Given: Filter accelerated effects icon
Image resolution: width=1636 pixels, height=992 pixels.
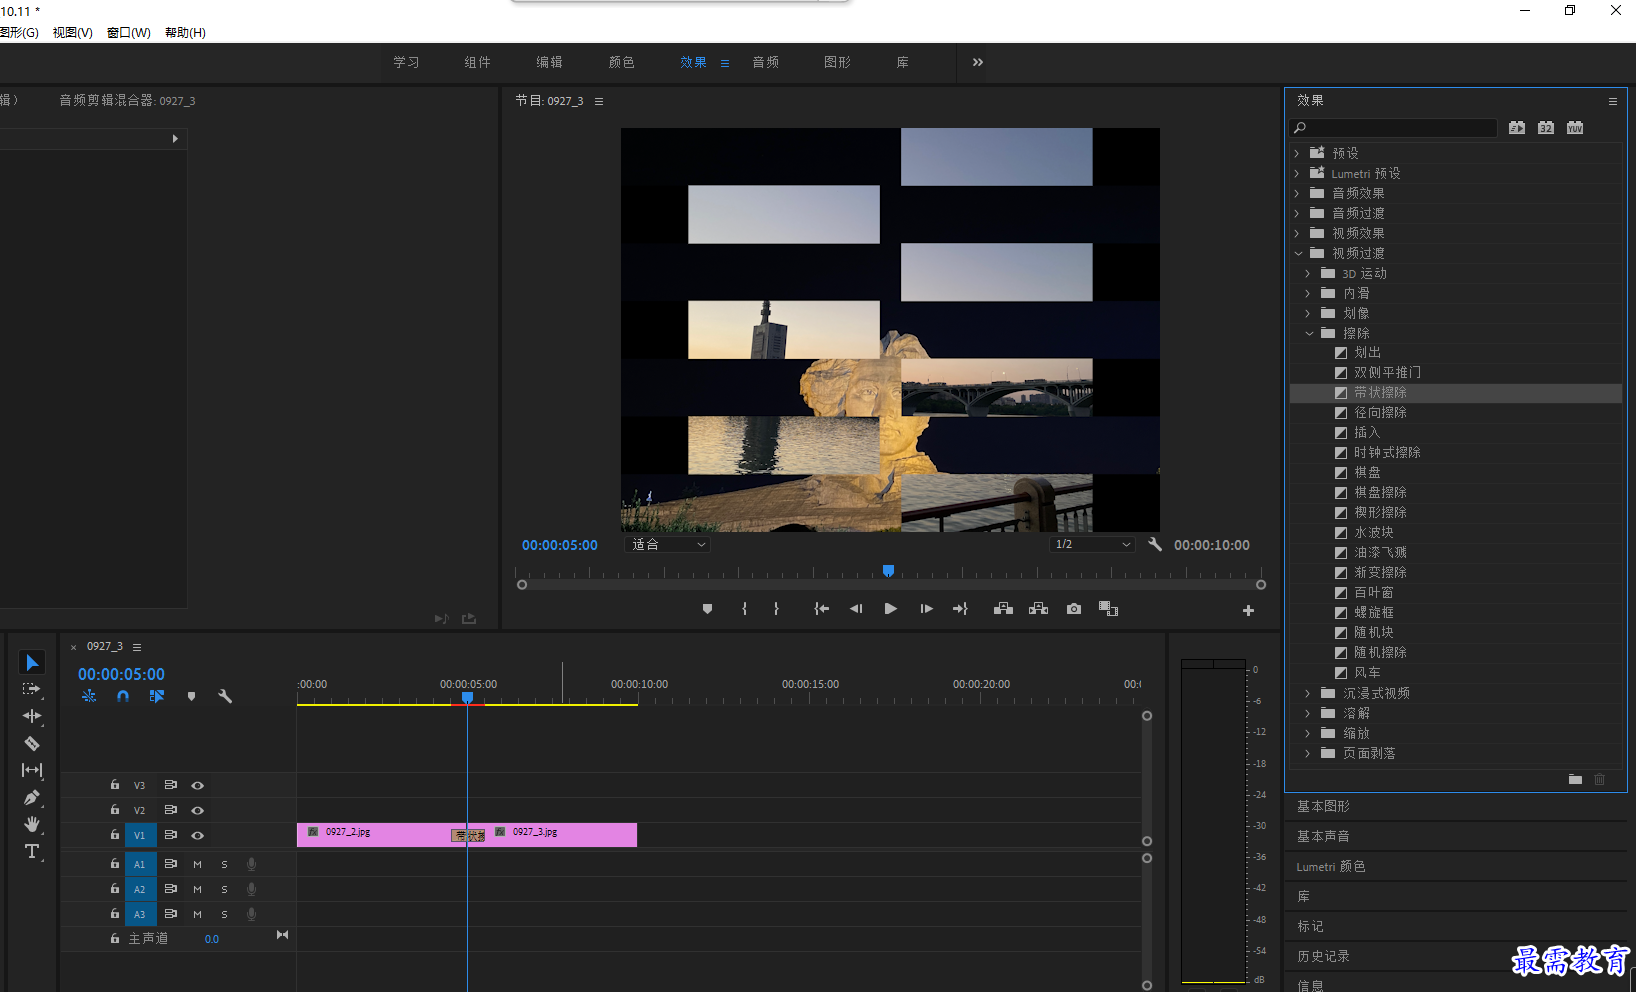Looking at the screenshot, I should point(1517,128).
